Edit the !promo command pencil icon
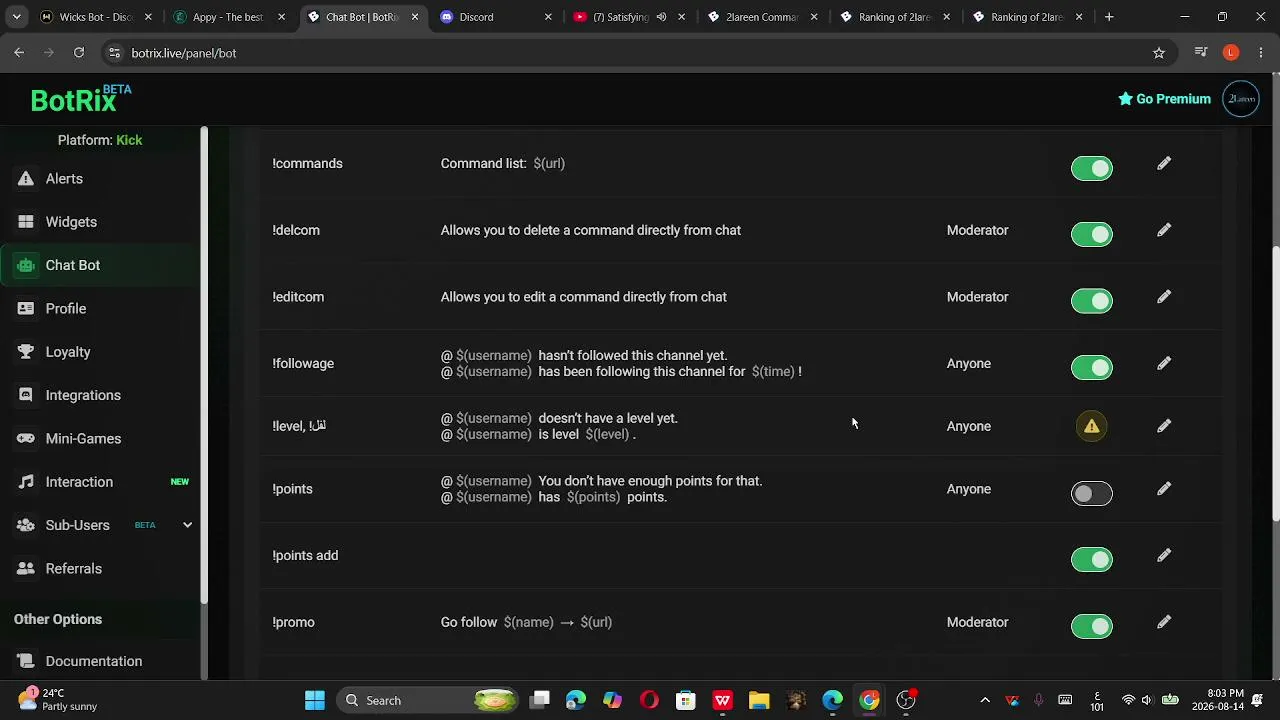This screenshot has width=1280, height=720. click(x=1164, y=622)
